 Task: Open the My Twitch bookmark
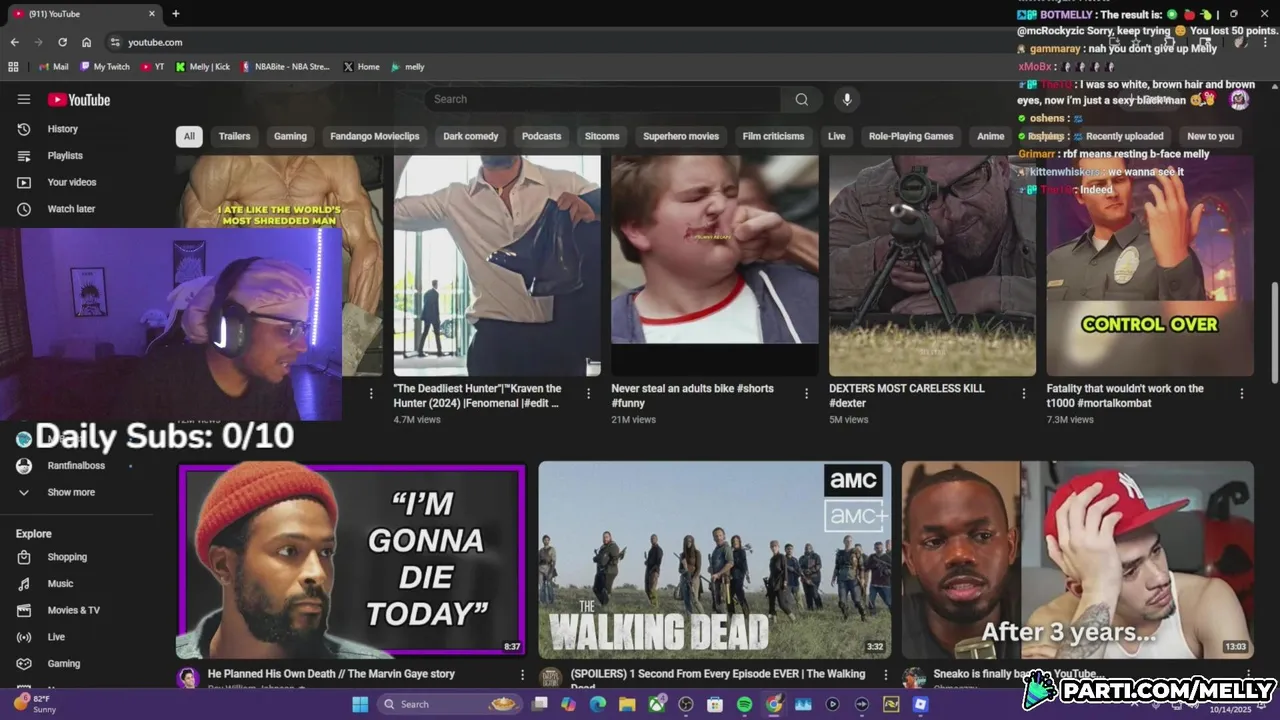point(104,67)
